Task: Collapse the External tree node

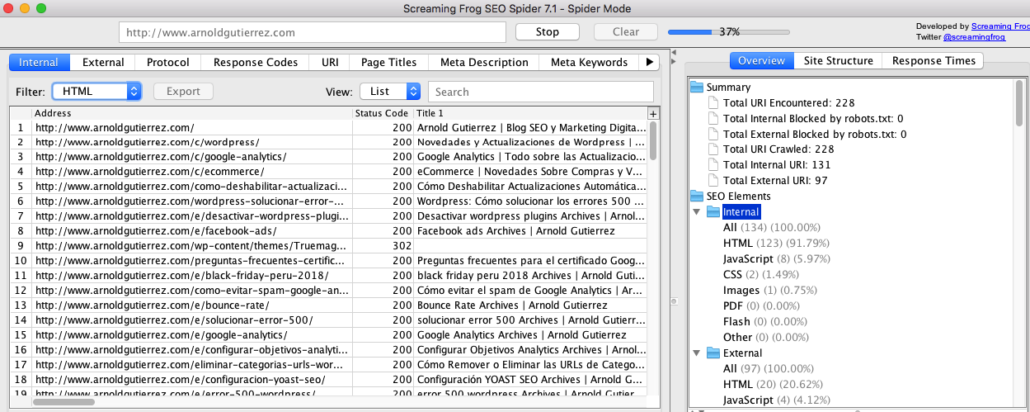Action: (696, 353)
